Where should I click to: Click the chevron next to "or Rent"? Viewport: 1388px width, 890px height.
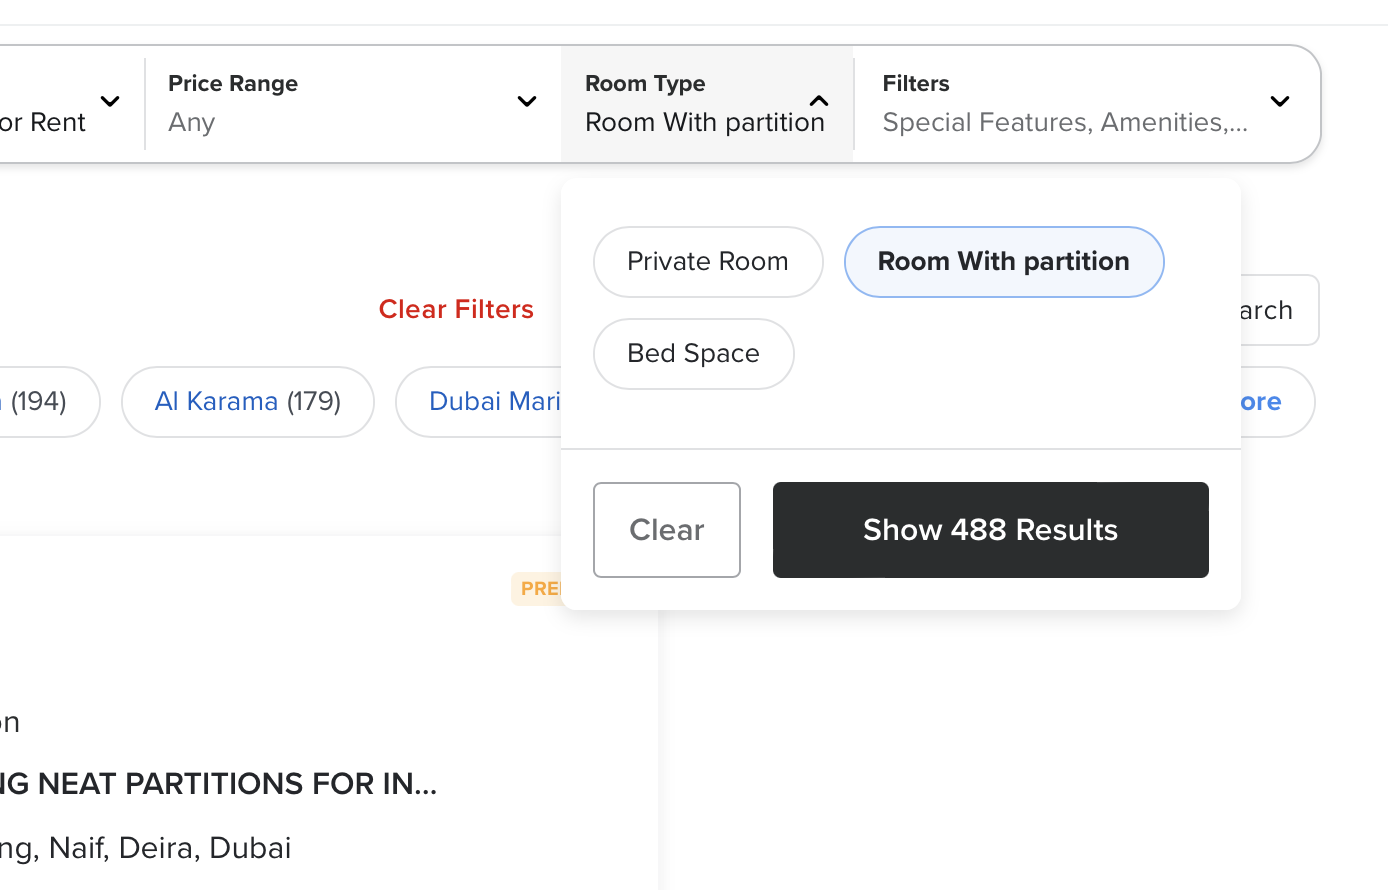tap(110, 101)
